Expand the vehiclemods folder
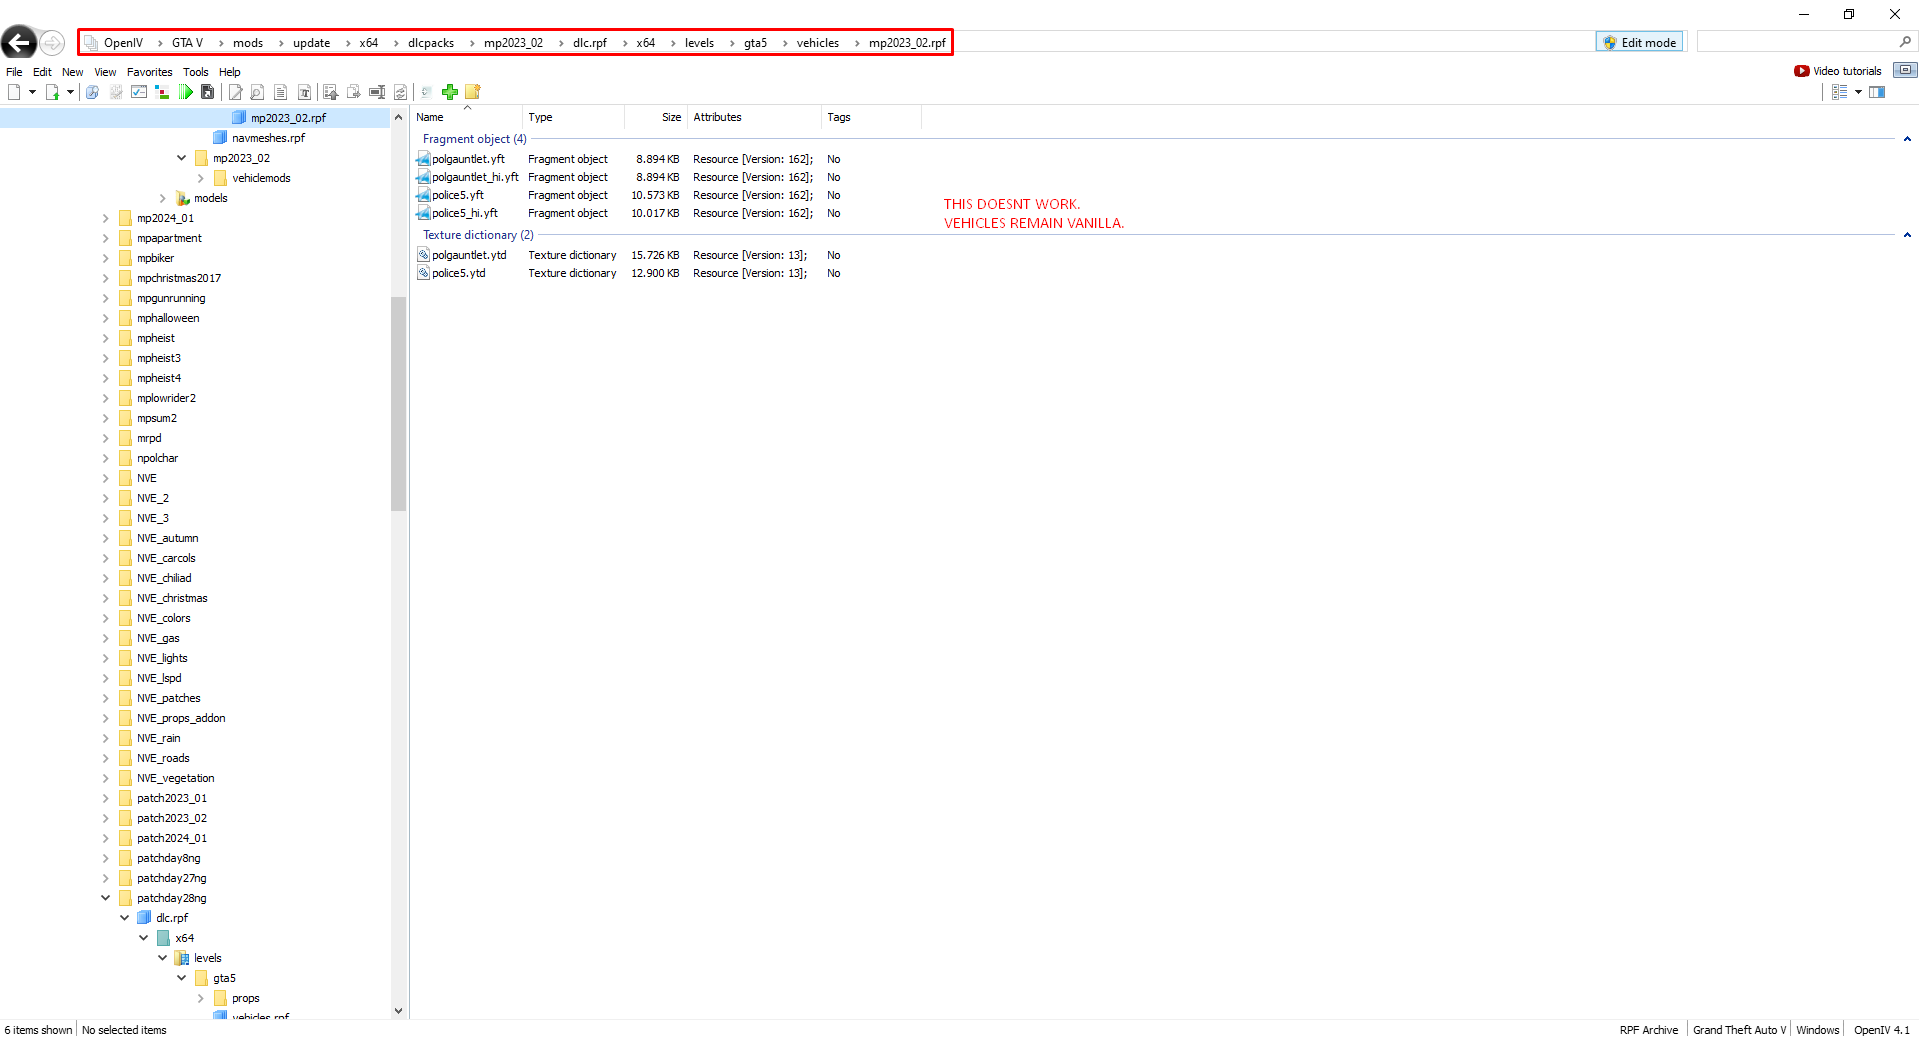This screenshot has width=1919, height=1038. (200, 178)
